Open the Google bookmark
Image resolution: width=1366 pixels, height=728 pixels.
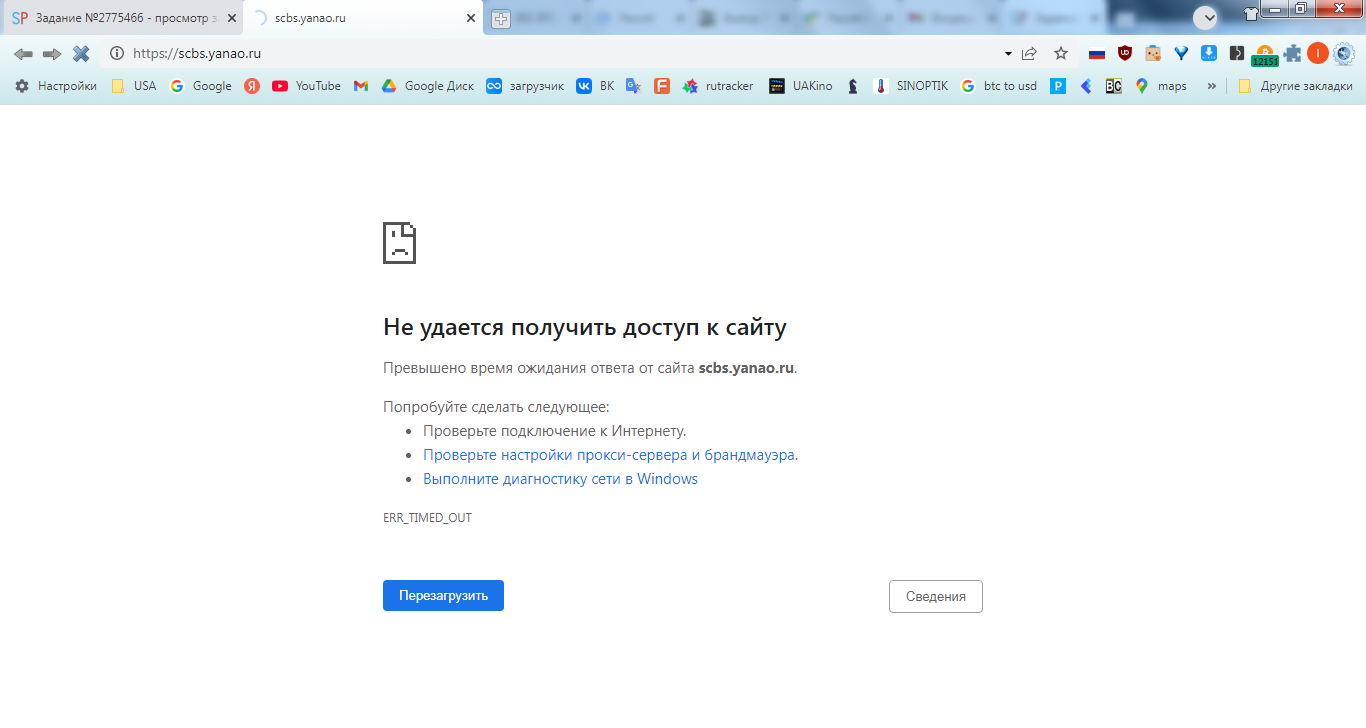click(x=201, y=86)
